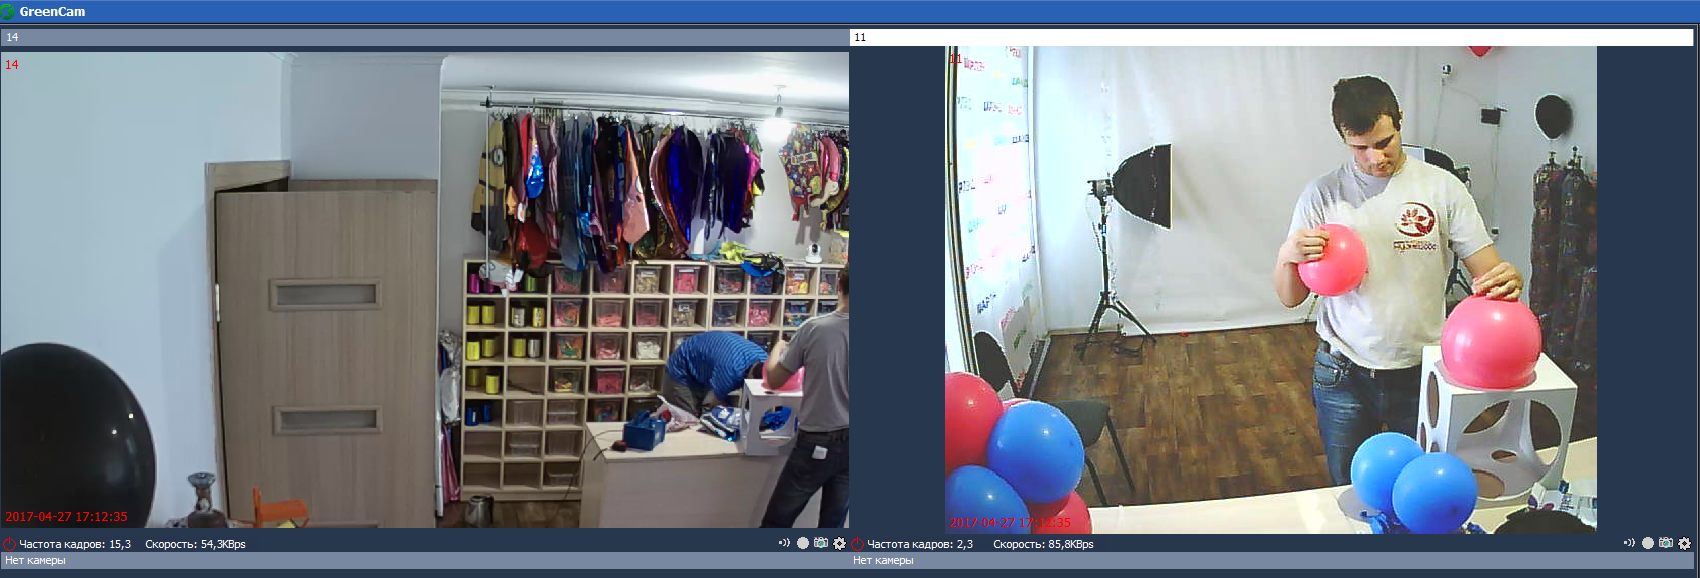The width and height of the screenshot is (1700, 578).
Task: Click the right 'Нет камеры' status bar
Action: pos(1270,561)
